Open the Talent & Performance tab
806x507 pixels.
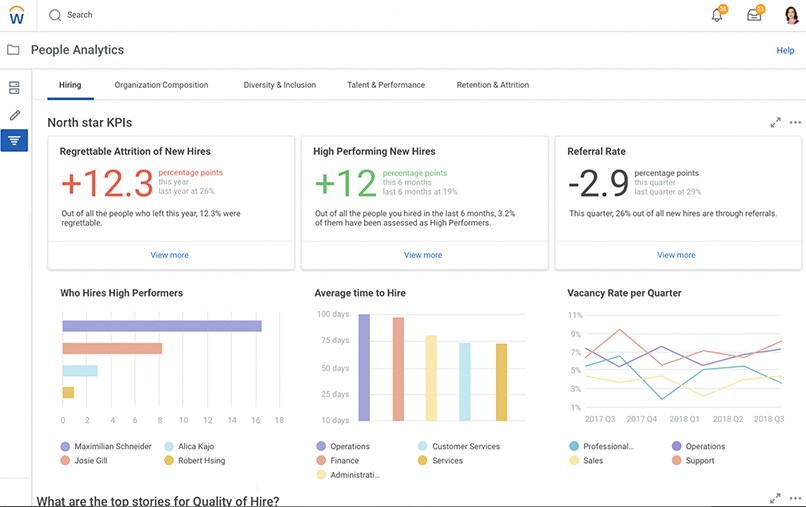tap(386, 85)
